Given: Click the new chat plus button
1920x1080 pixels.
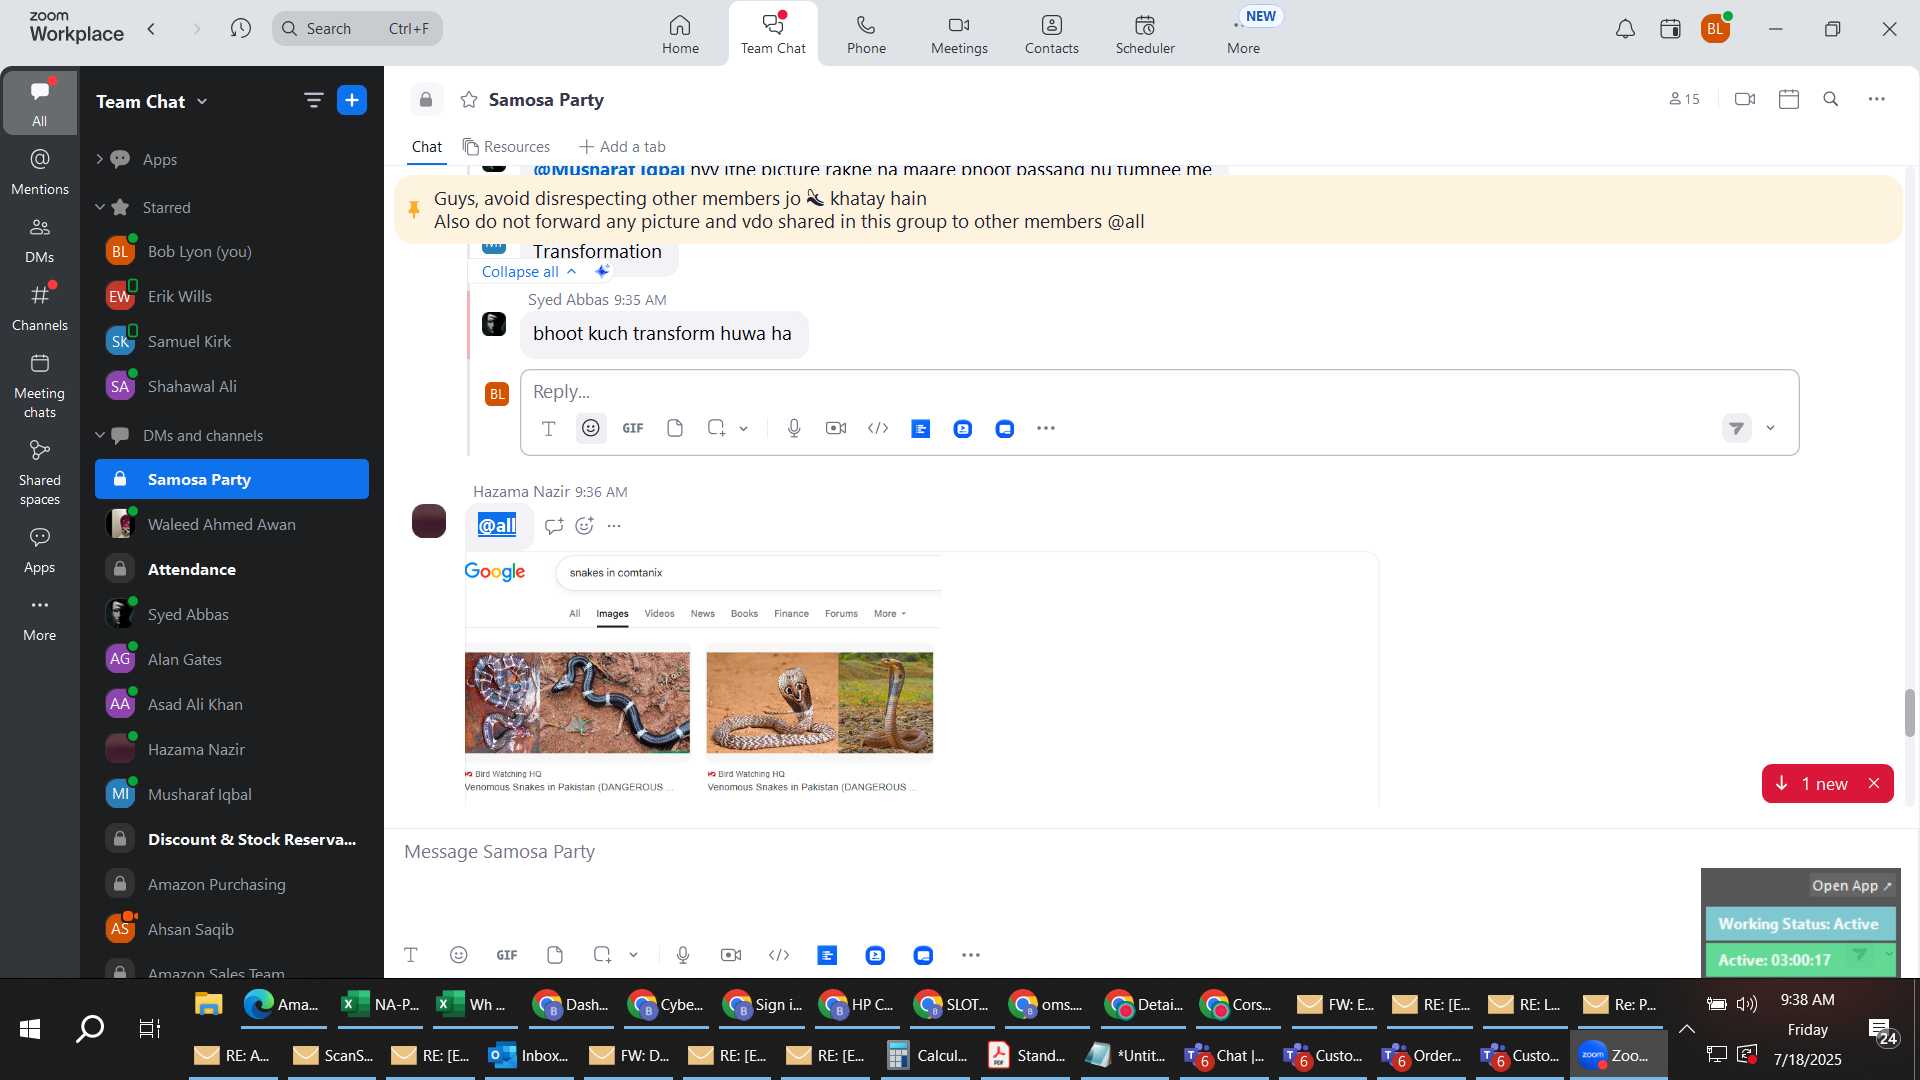Looking at the screenshot, I should [x=352, y=100].
